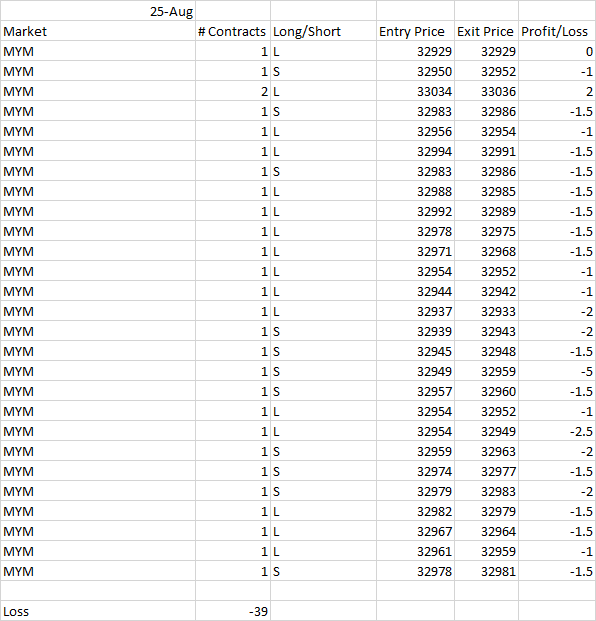Select the total loss cell -39

[233, 611]
